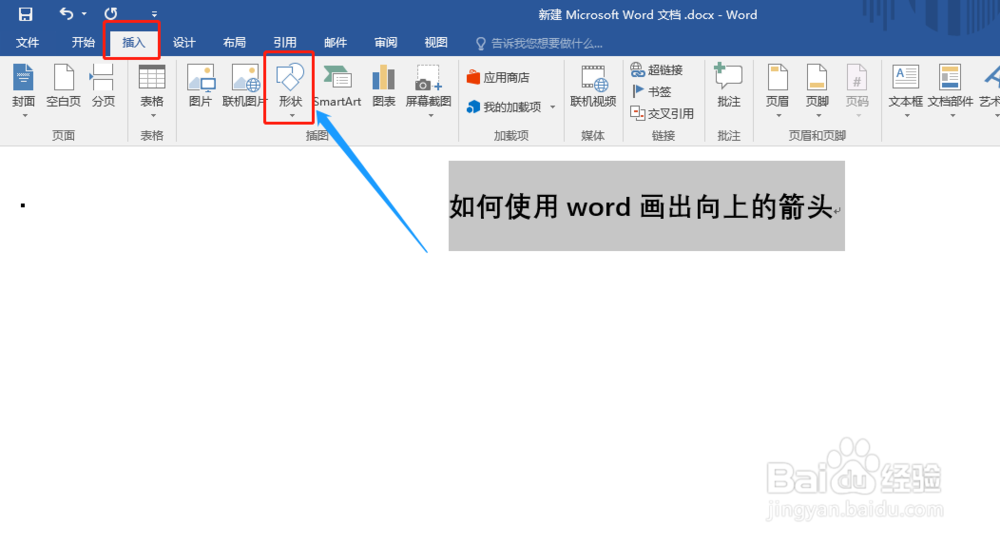Expand the 文本框 dropdown arrow
The image size is (1000, 544).
tap(907, 116)
